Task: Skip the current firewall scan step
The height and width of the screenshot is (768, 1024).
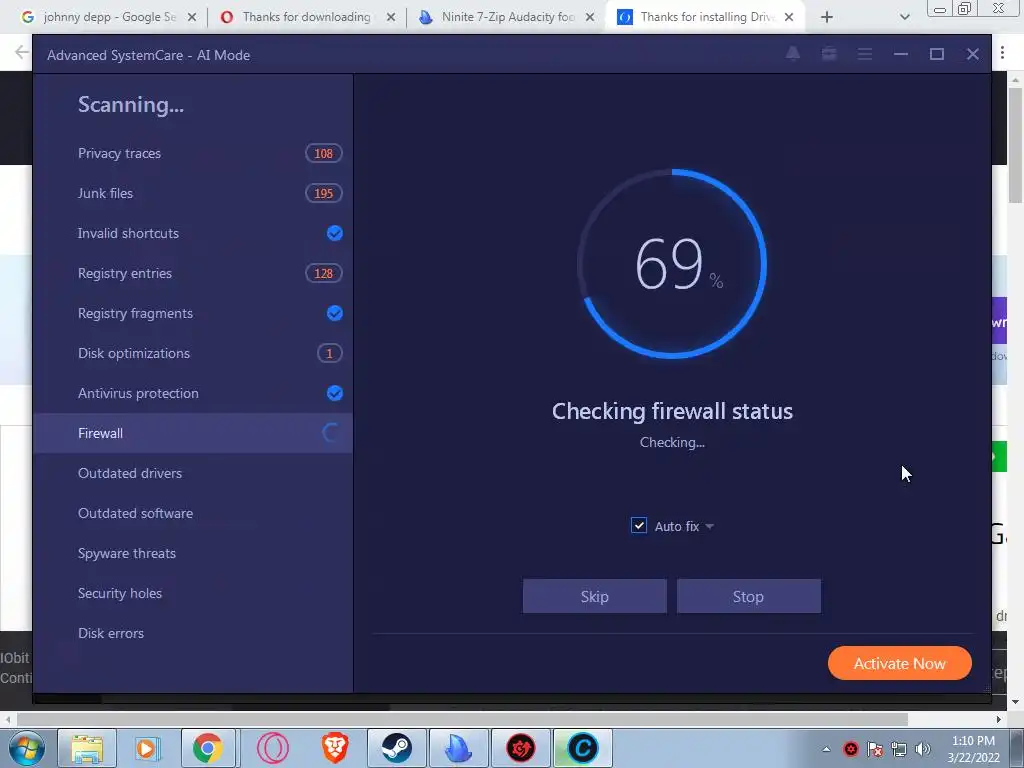Action: coord(594,596)
